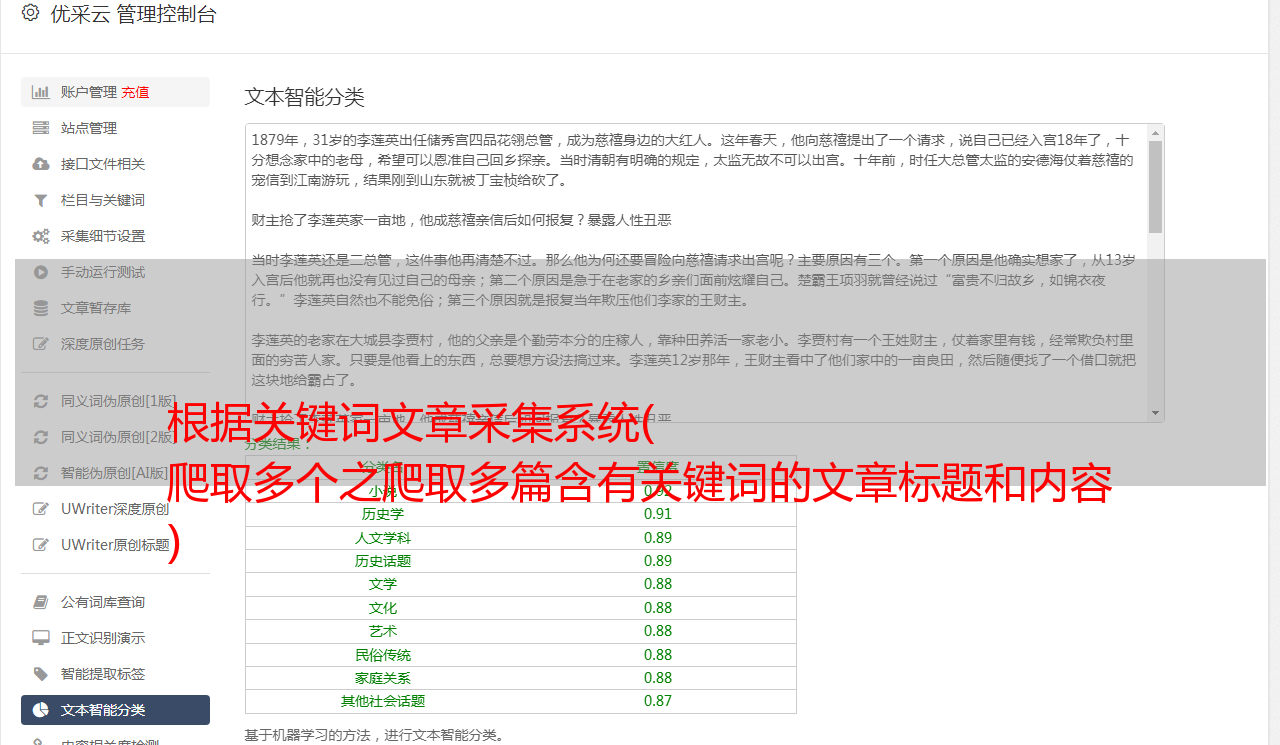Click the 接口文件相关 cloud icon
Image resolution: width=1280 pixels, height=745 pixels.
point(41,164)
